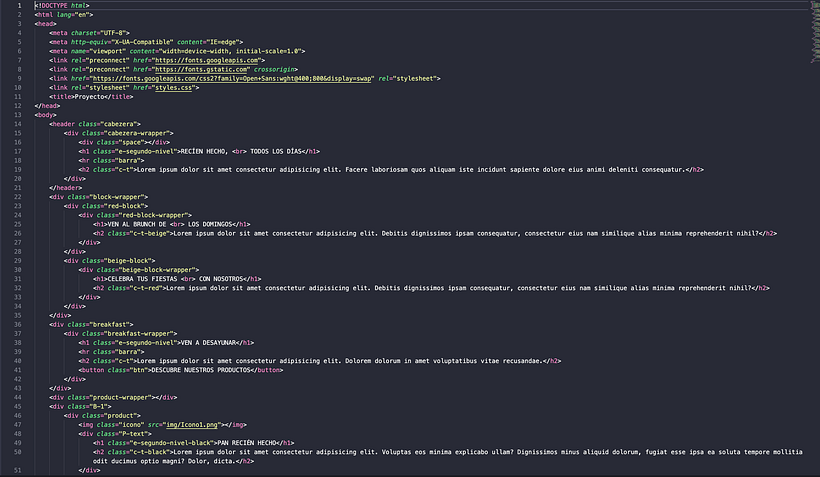Click the "breakfast" class on line 36
The image size is (820, 477).
(x=109, y=324)
